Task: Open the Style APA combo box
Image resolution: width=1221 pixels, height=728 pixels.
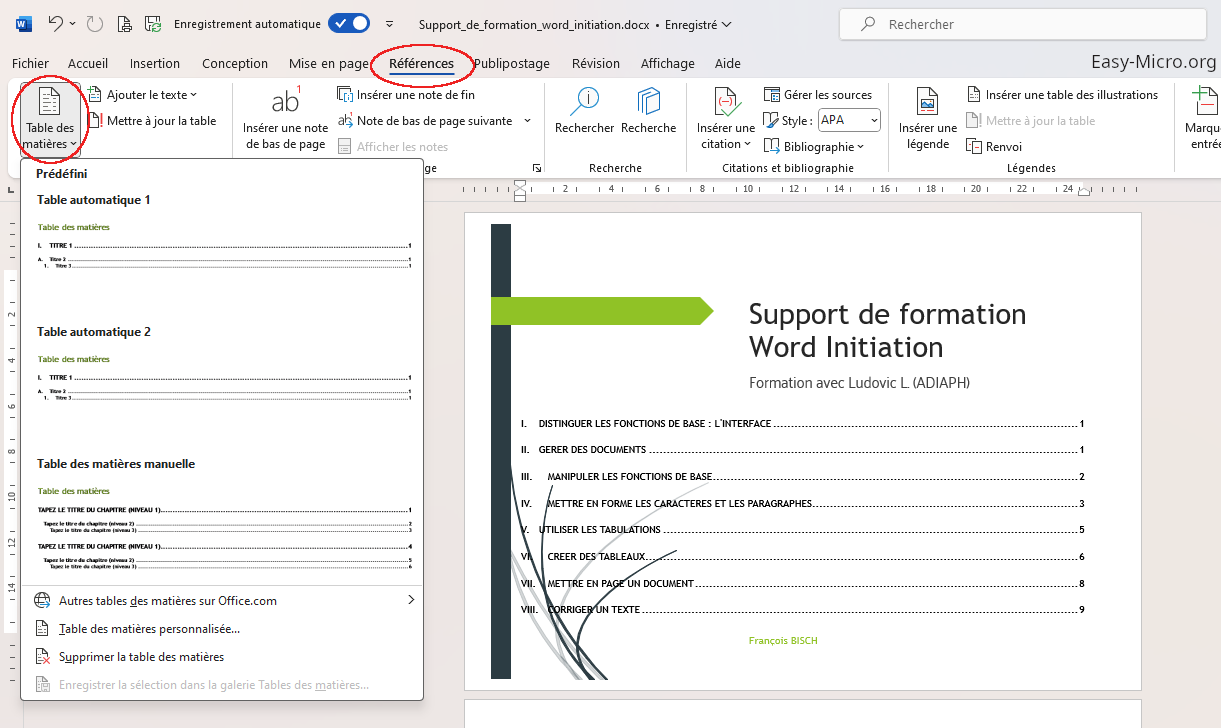Action: click(849, 120)
